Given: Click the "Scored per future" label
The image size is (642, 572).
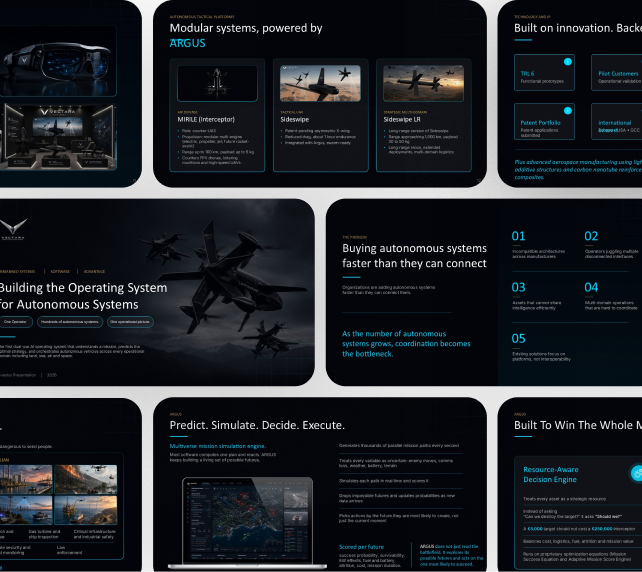Looking at the screenshot, I should [x=362, y=547].
